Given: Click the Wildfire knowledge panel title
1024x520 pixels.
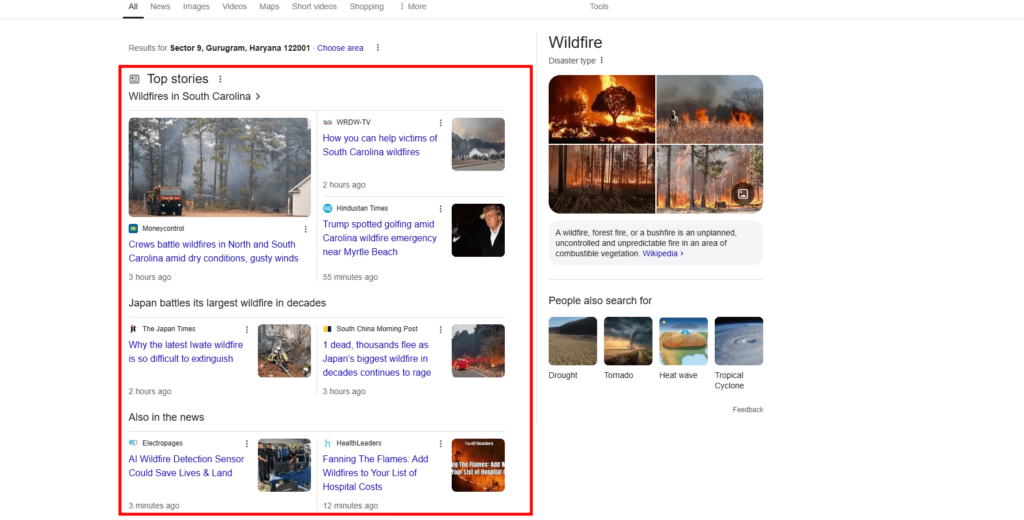Looking at the screenshot, I should pyautogui.click(x=575, y=42).
